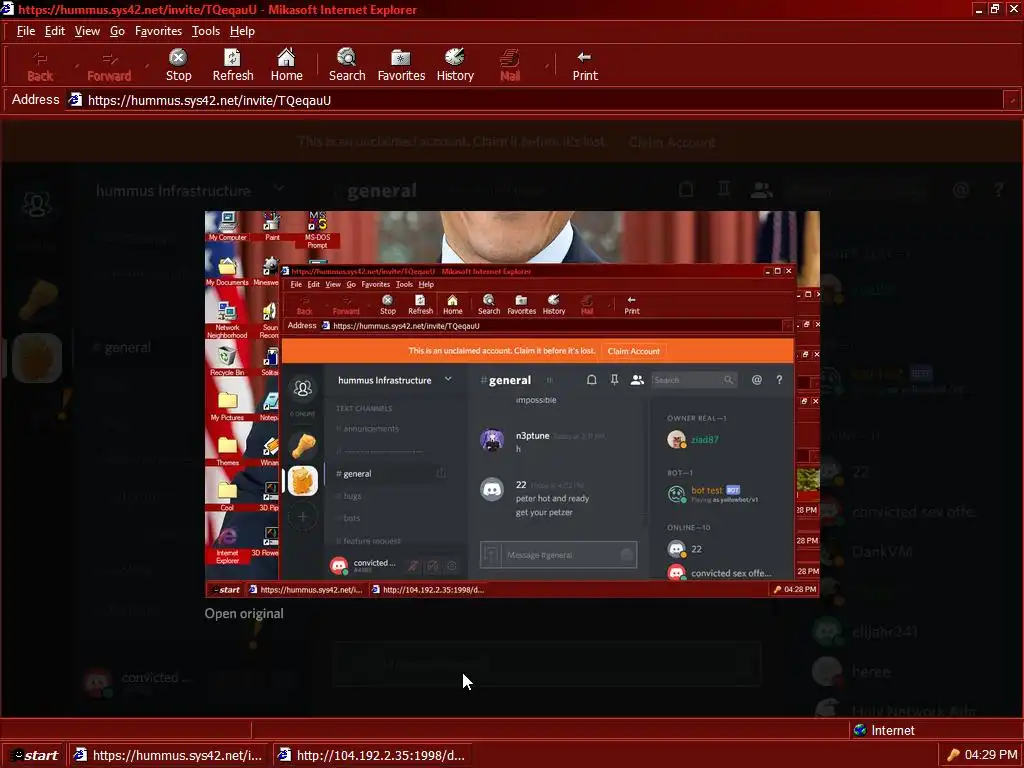Click the dimmed hummus Infrastructure server name
1024x768 pixels.
(x=173, y=190)
